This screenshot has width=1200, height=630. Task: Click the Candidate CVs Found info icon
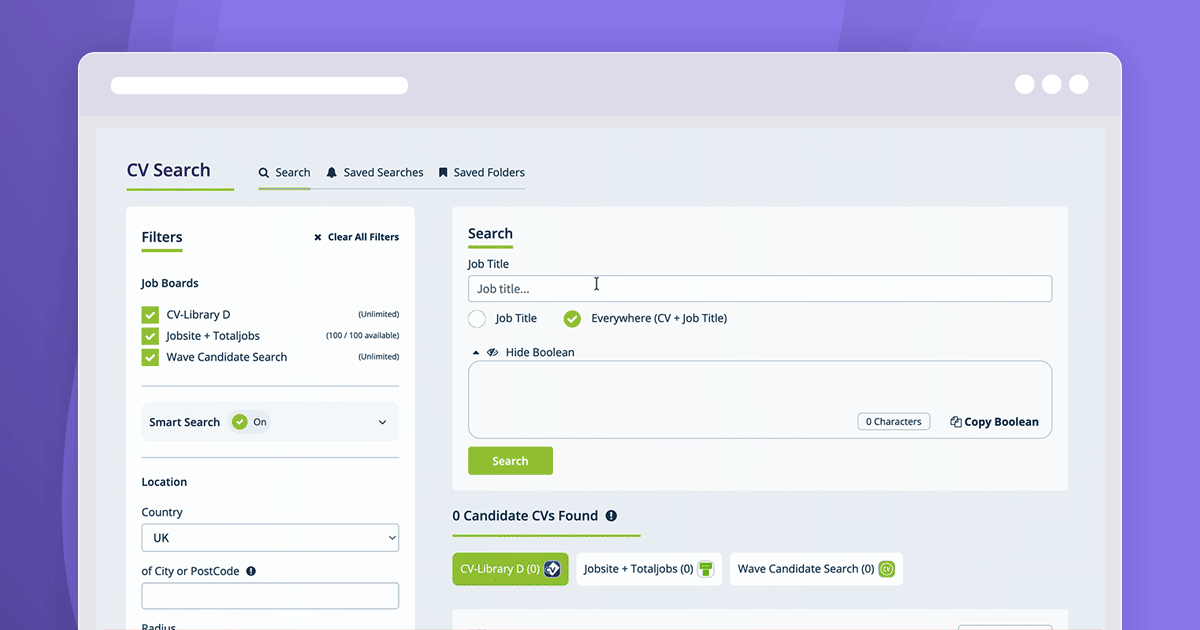point(611,516)
